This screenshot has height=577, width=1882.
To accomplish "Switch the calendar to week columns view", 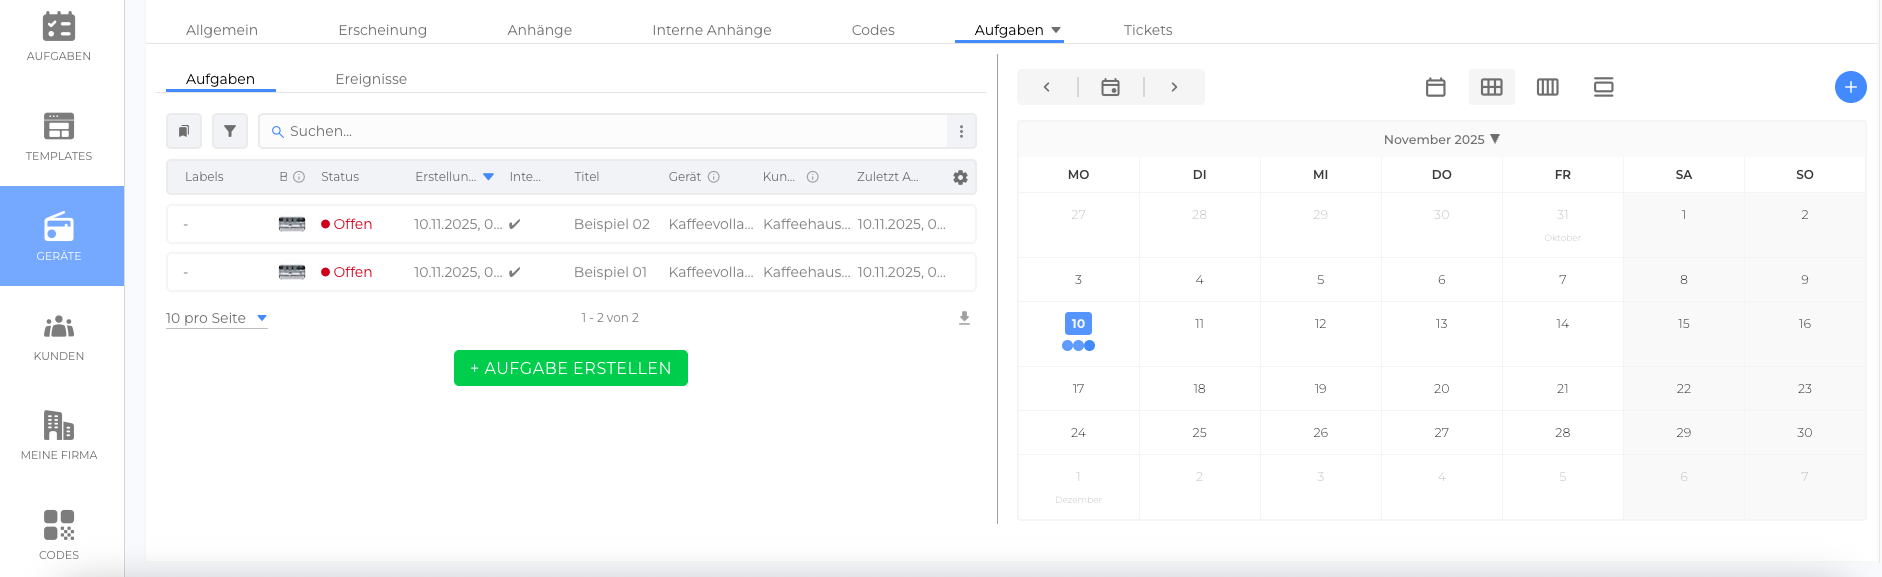I will [x=1547, y=87].
